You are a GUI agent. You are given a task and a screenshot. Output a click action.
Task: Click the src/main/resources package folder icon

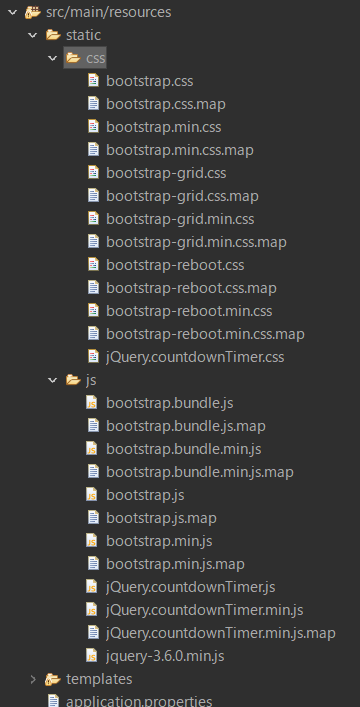[x=33, y=12]
